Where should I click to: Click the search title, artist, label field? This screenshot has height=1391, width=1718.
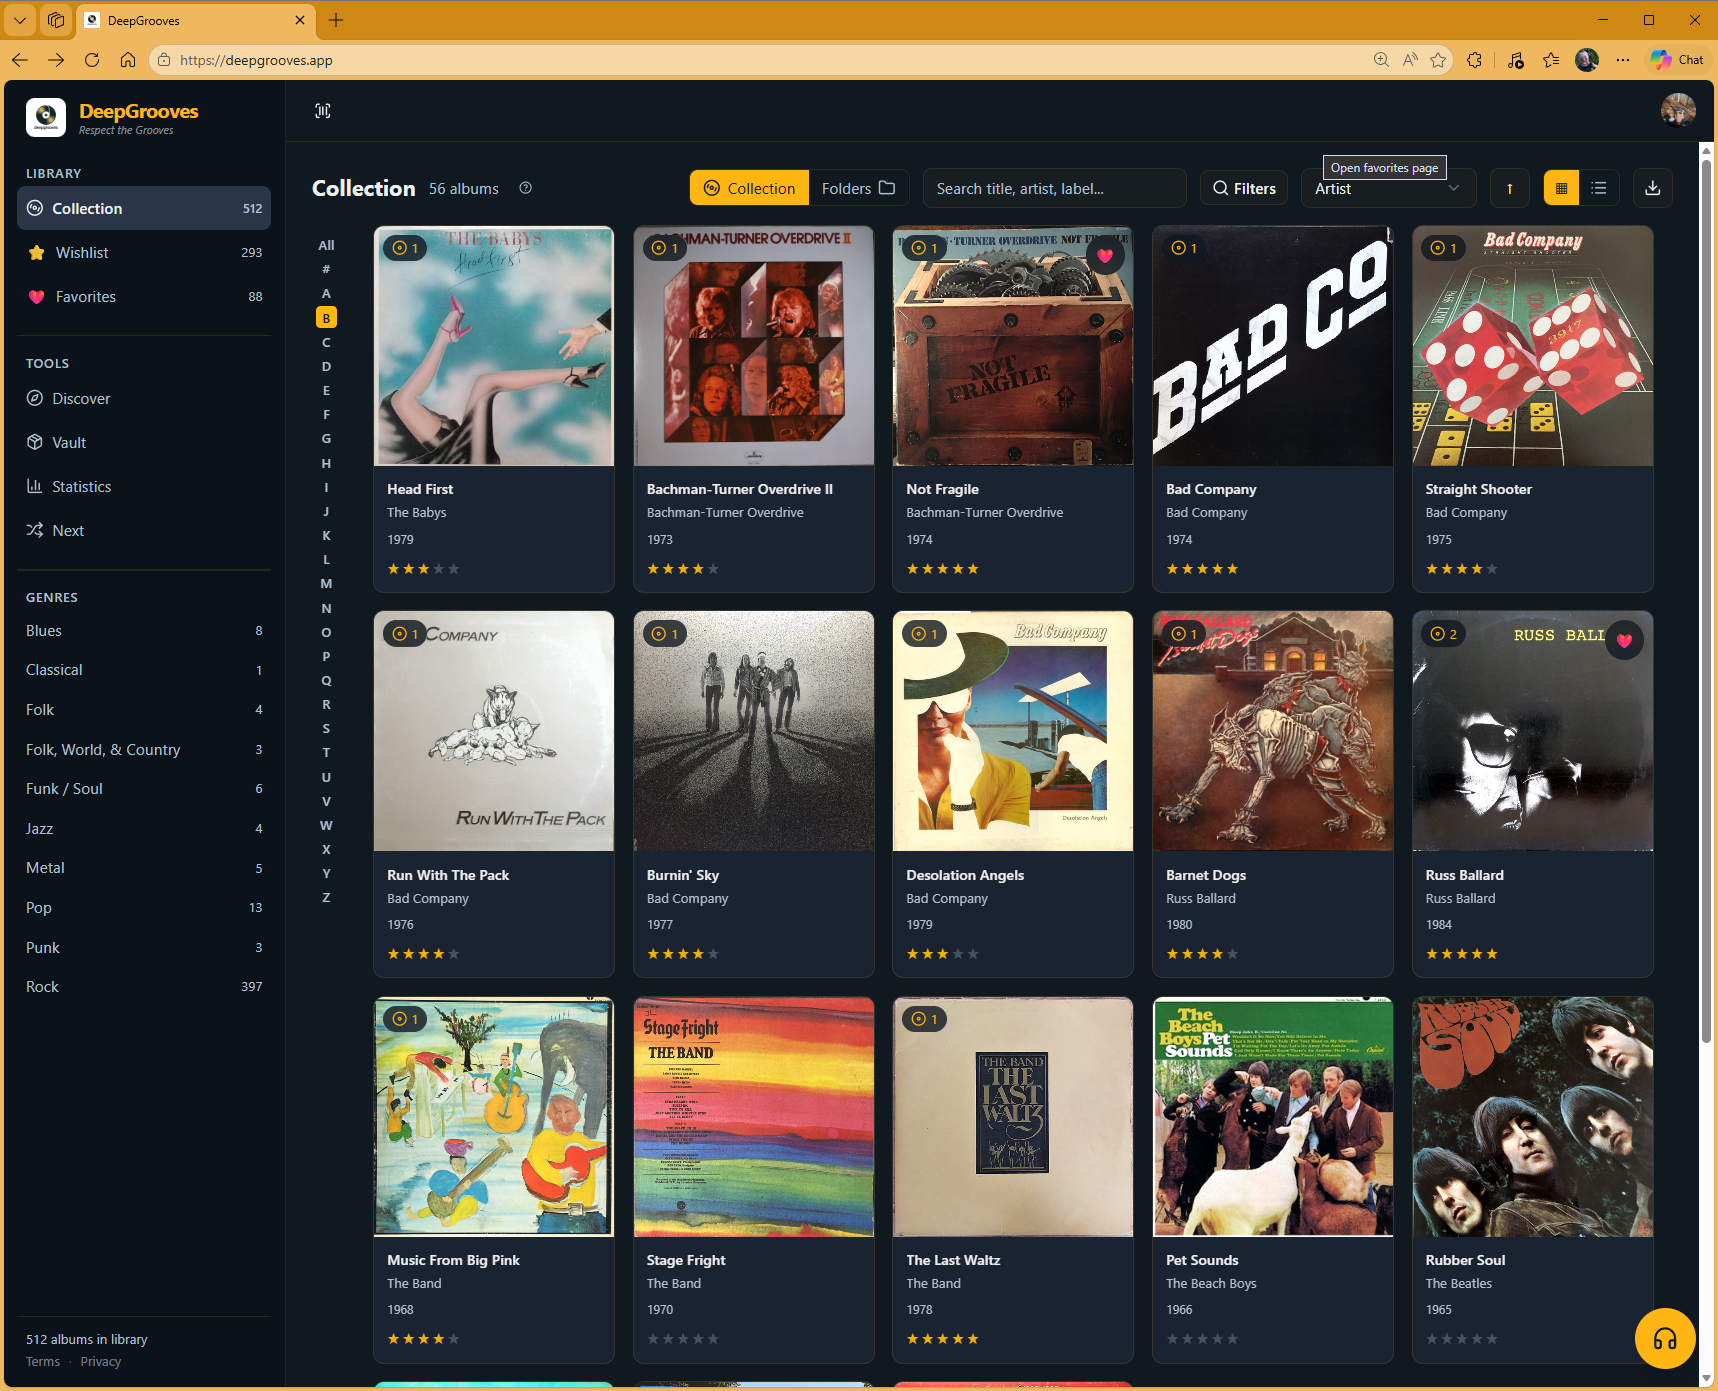click(1054, 188)
